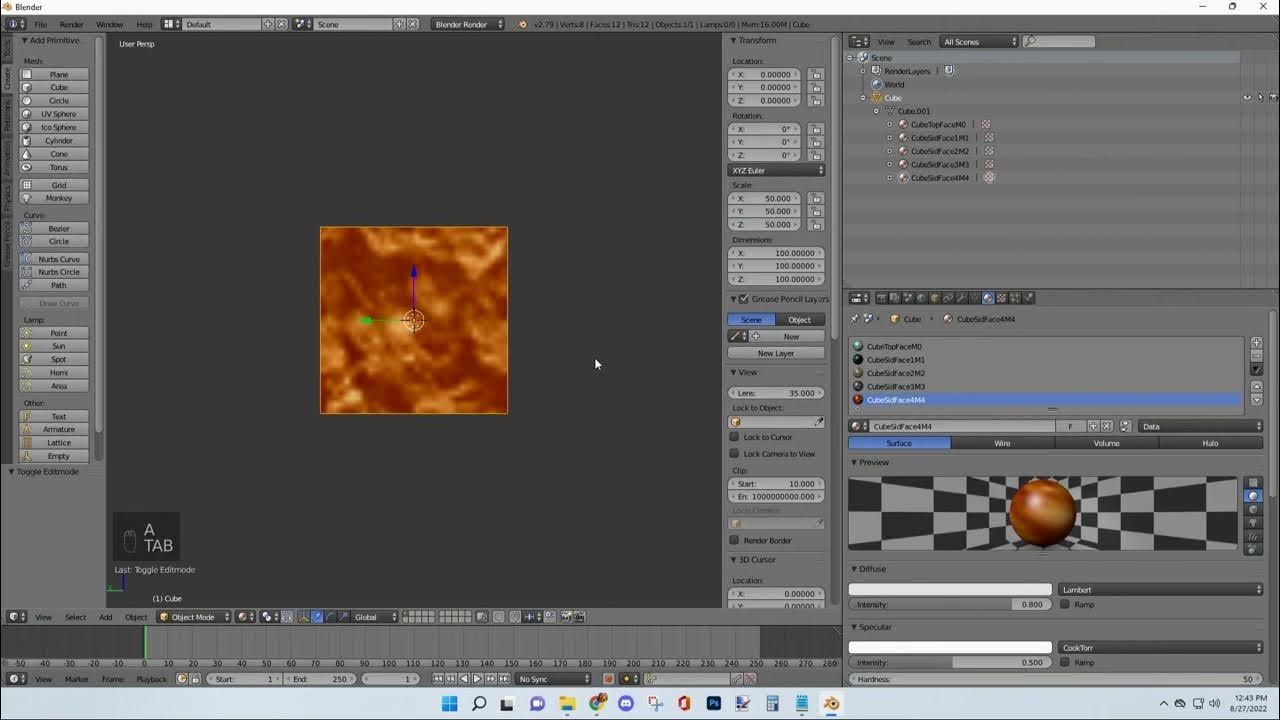The height and width of the screenshot is (720, 1280).
Task: Click the New Layer button
Action: [776, 353]
